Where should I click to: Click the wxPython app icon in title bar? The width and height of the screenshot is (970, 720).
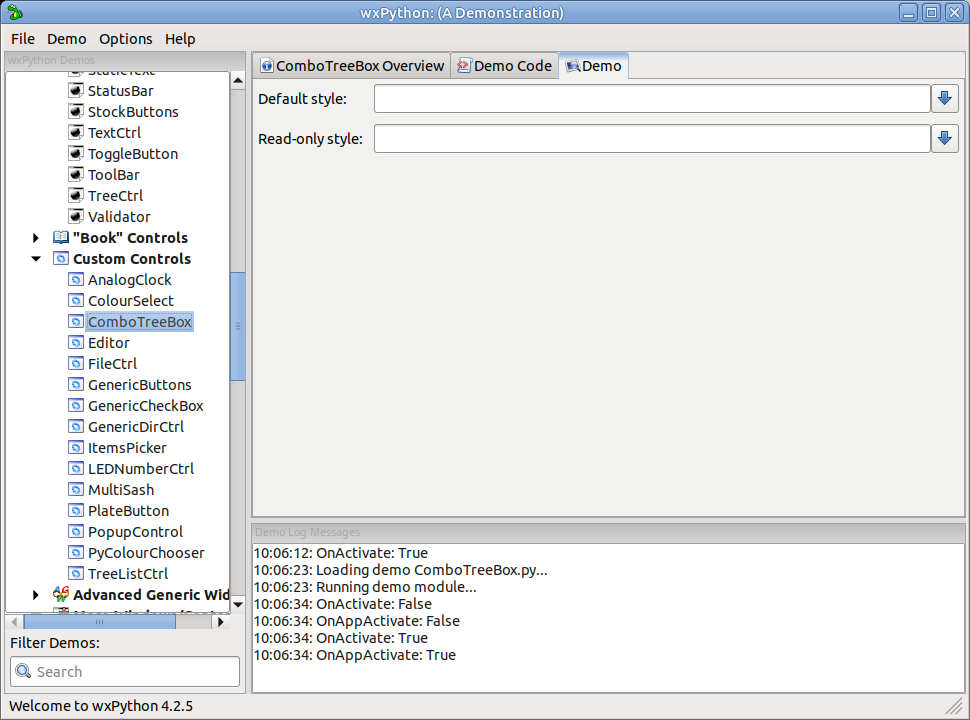[x=15, y=12]
